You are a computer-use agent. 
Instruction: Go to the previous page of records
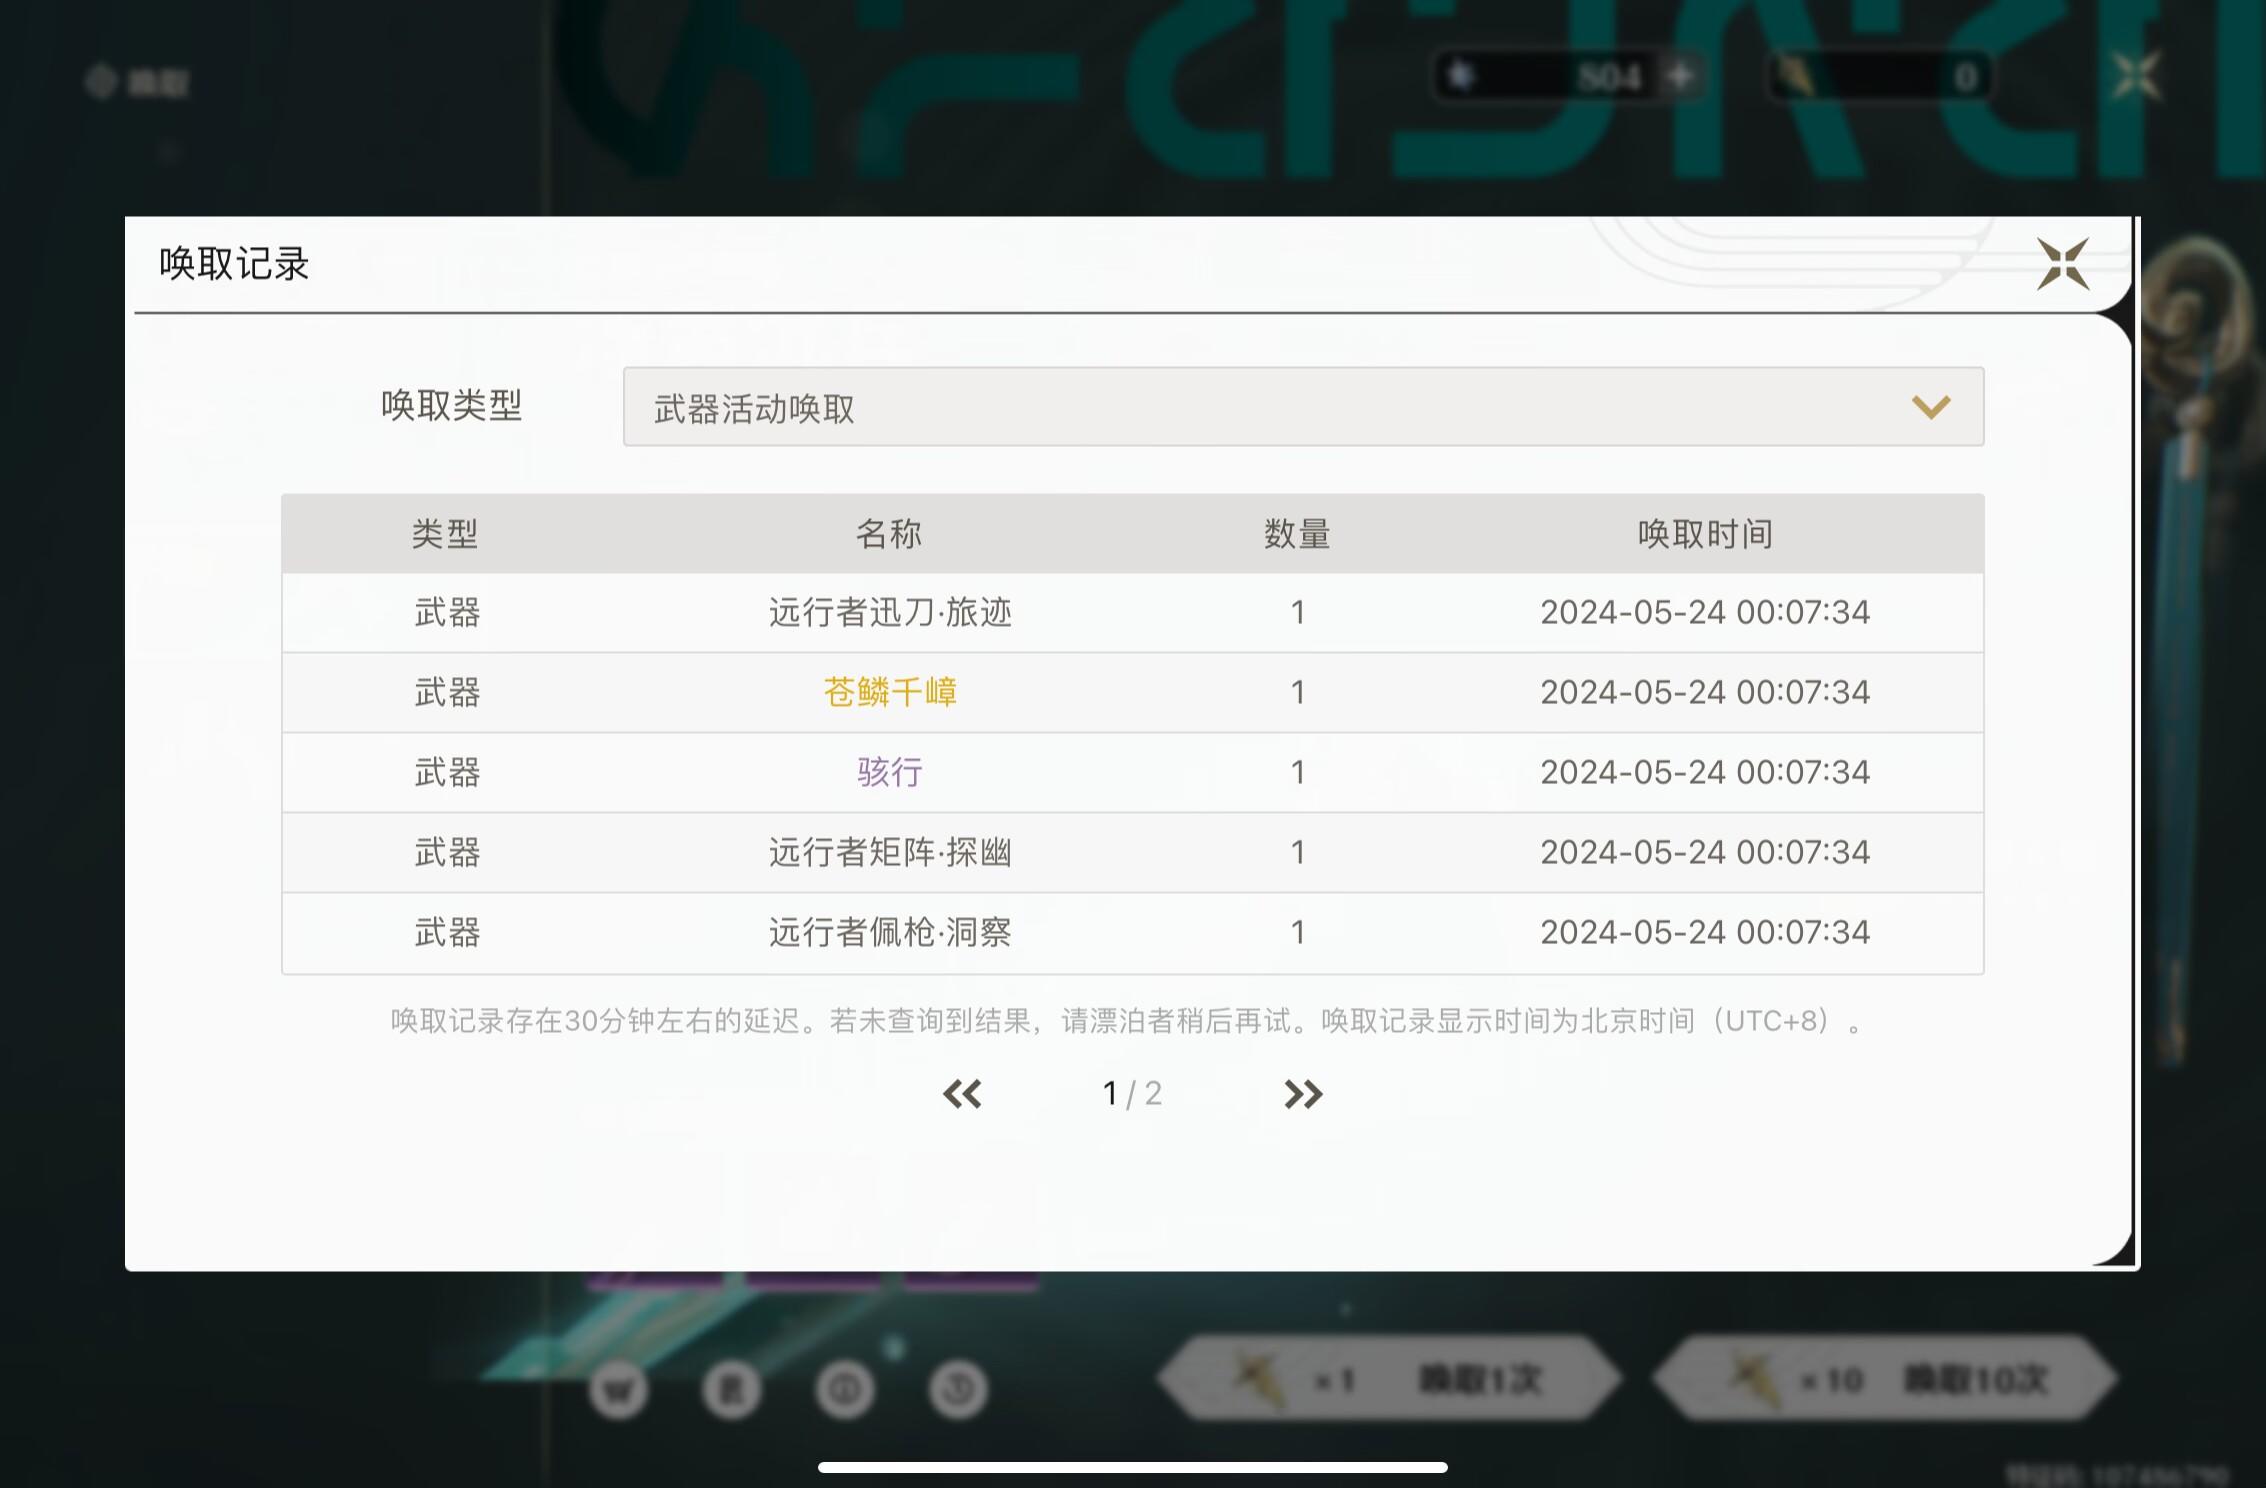point(962,1094)
